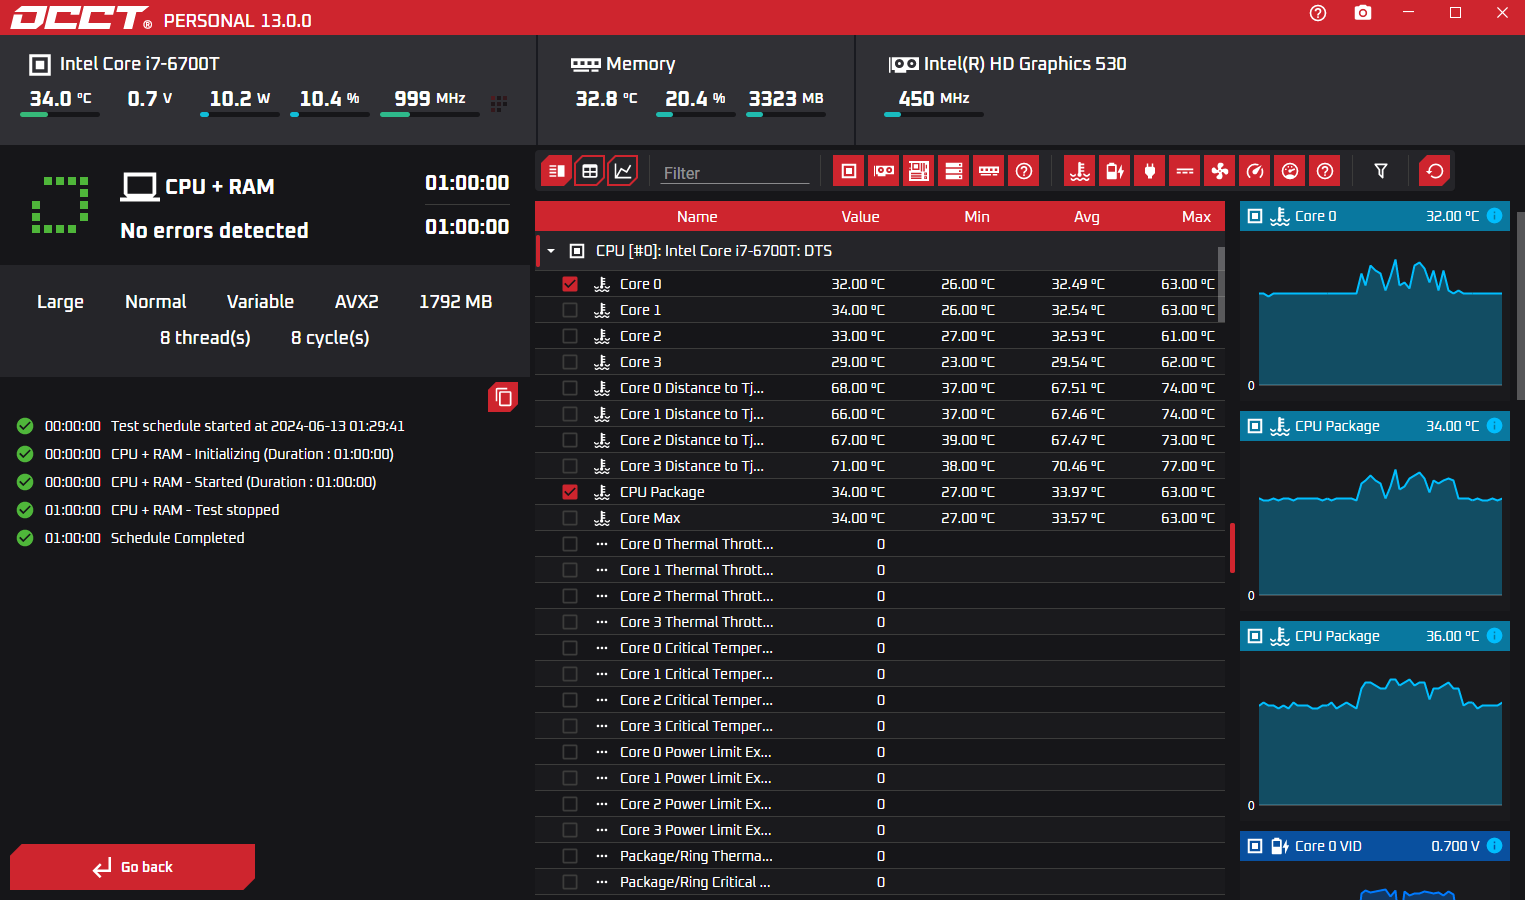The image size is (1525, 900).
Task: Toggle the unknown sensor type filter
Action: (1325, 171)
